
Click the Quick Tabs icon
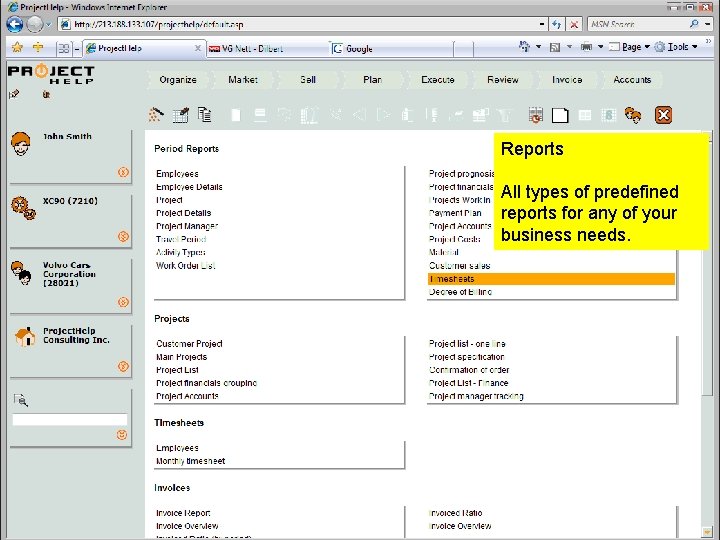[64, 48]
